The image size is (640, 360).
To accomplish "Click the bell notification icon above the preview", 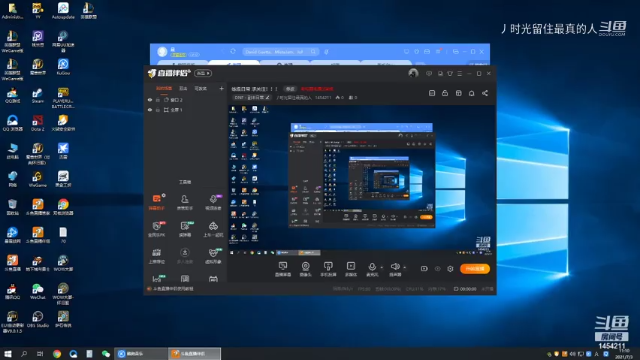I will [x=471, y=93].
